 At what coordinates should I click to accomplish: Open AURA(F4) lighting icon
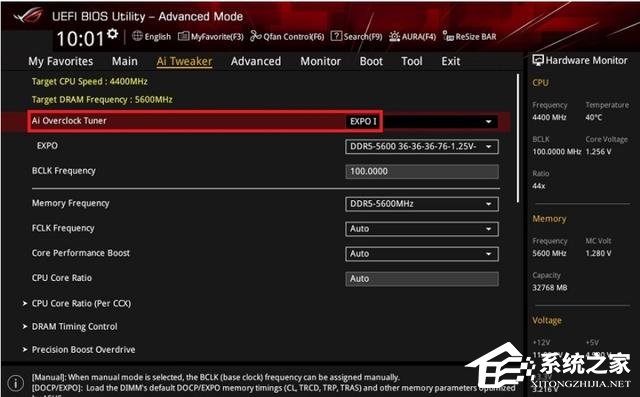[394, 36]
